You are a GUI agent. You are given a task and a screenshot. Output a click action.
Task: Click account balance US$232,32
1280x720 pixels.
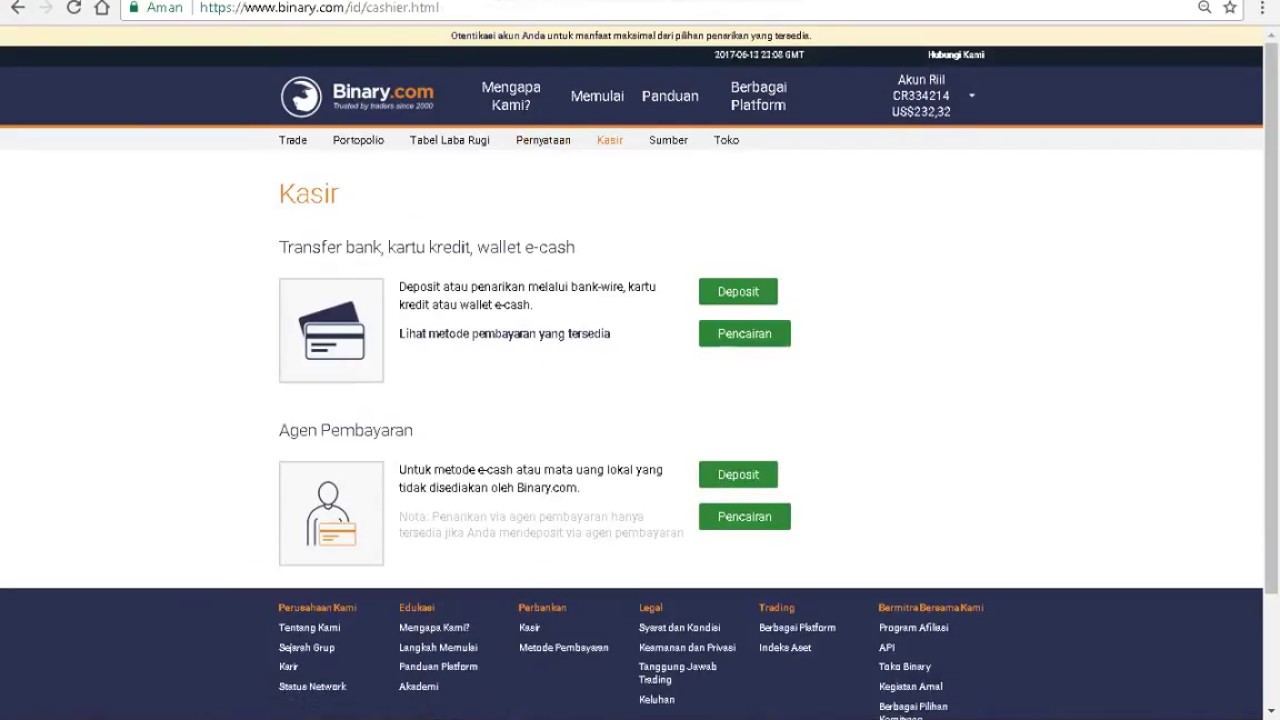coord(921,112)
